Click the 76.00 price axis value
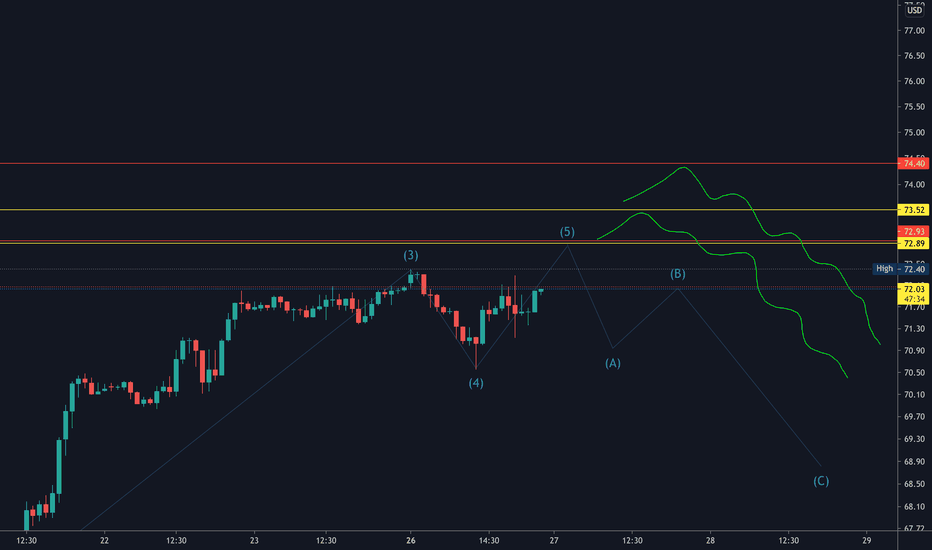The image size is (932, 550). [914, 81]
